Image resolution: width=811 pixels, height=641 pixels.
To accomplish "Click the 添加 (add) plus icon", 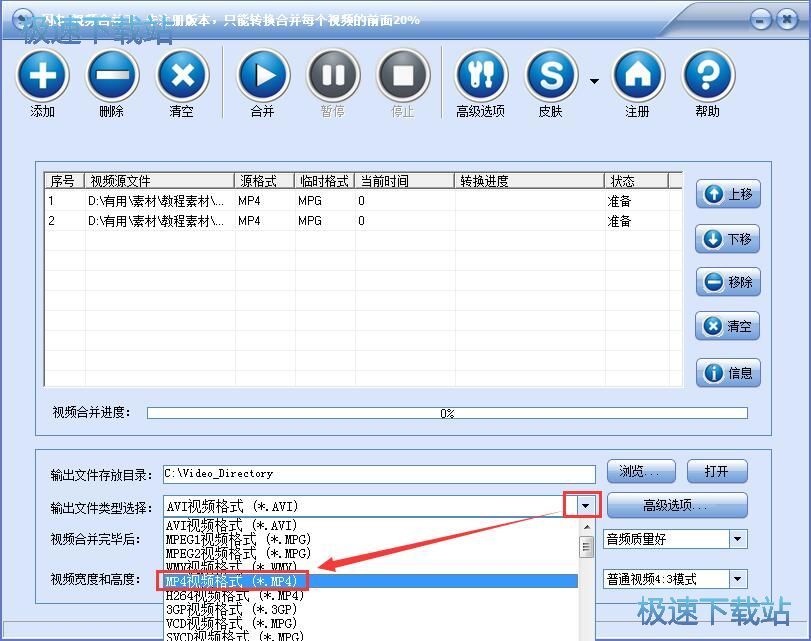I will tap(42, 76).
